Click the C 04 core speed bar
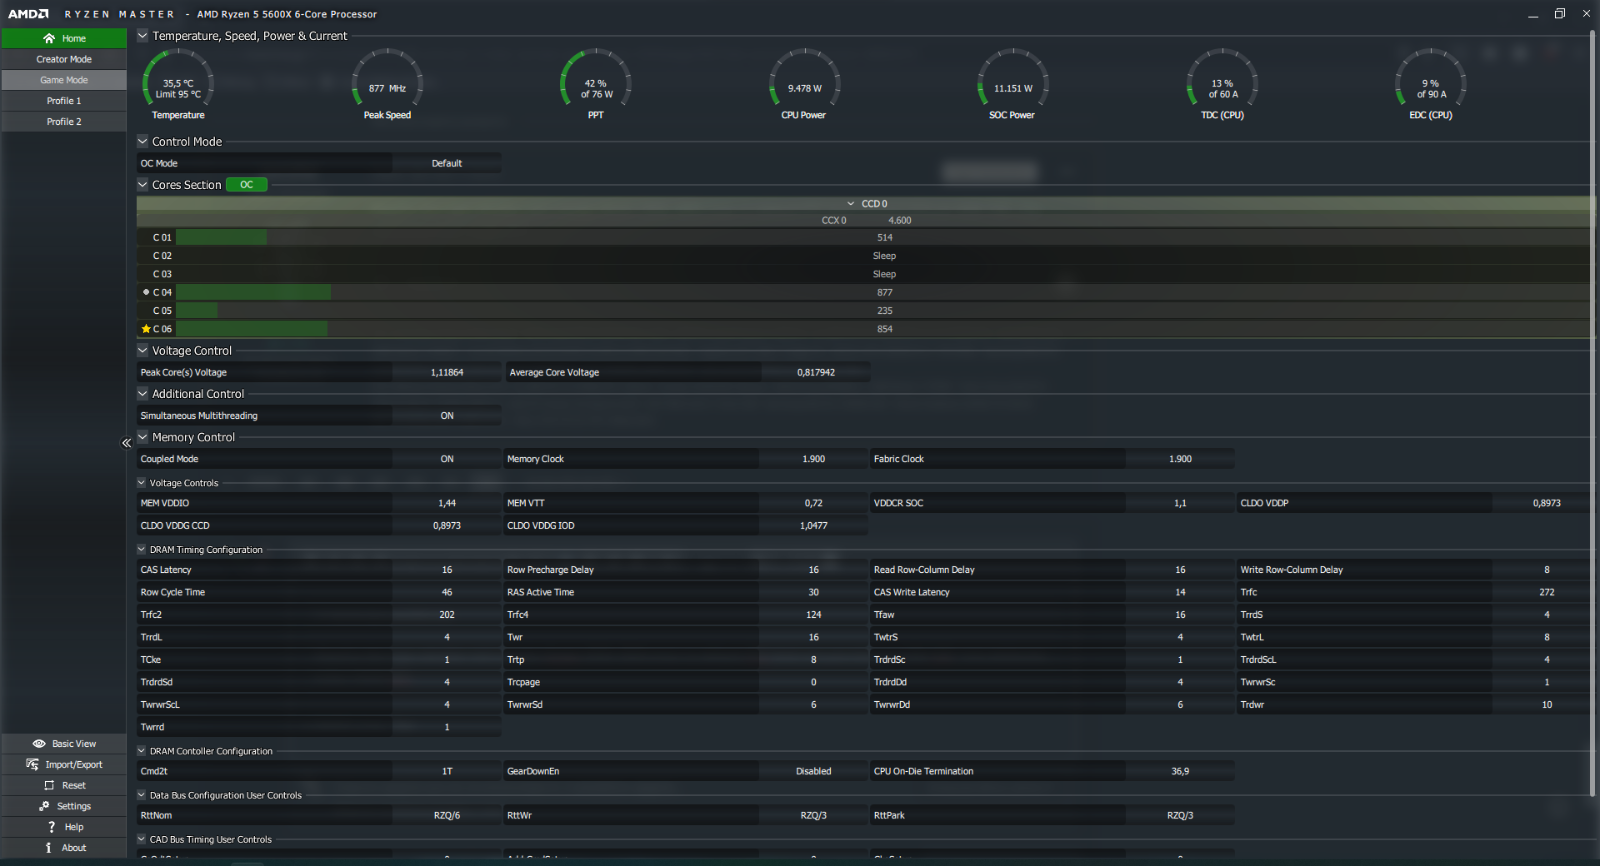The image size is (1600, 866). [253, 292]
